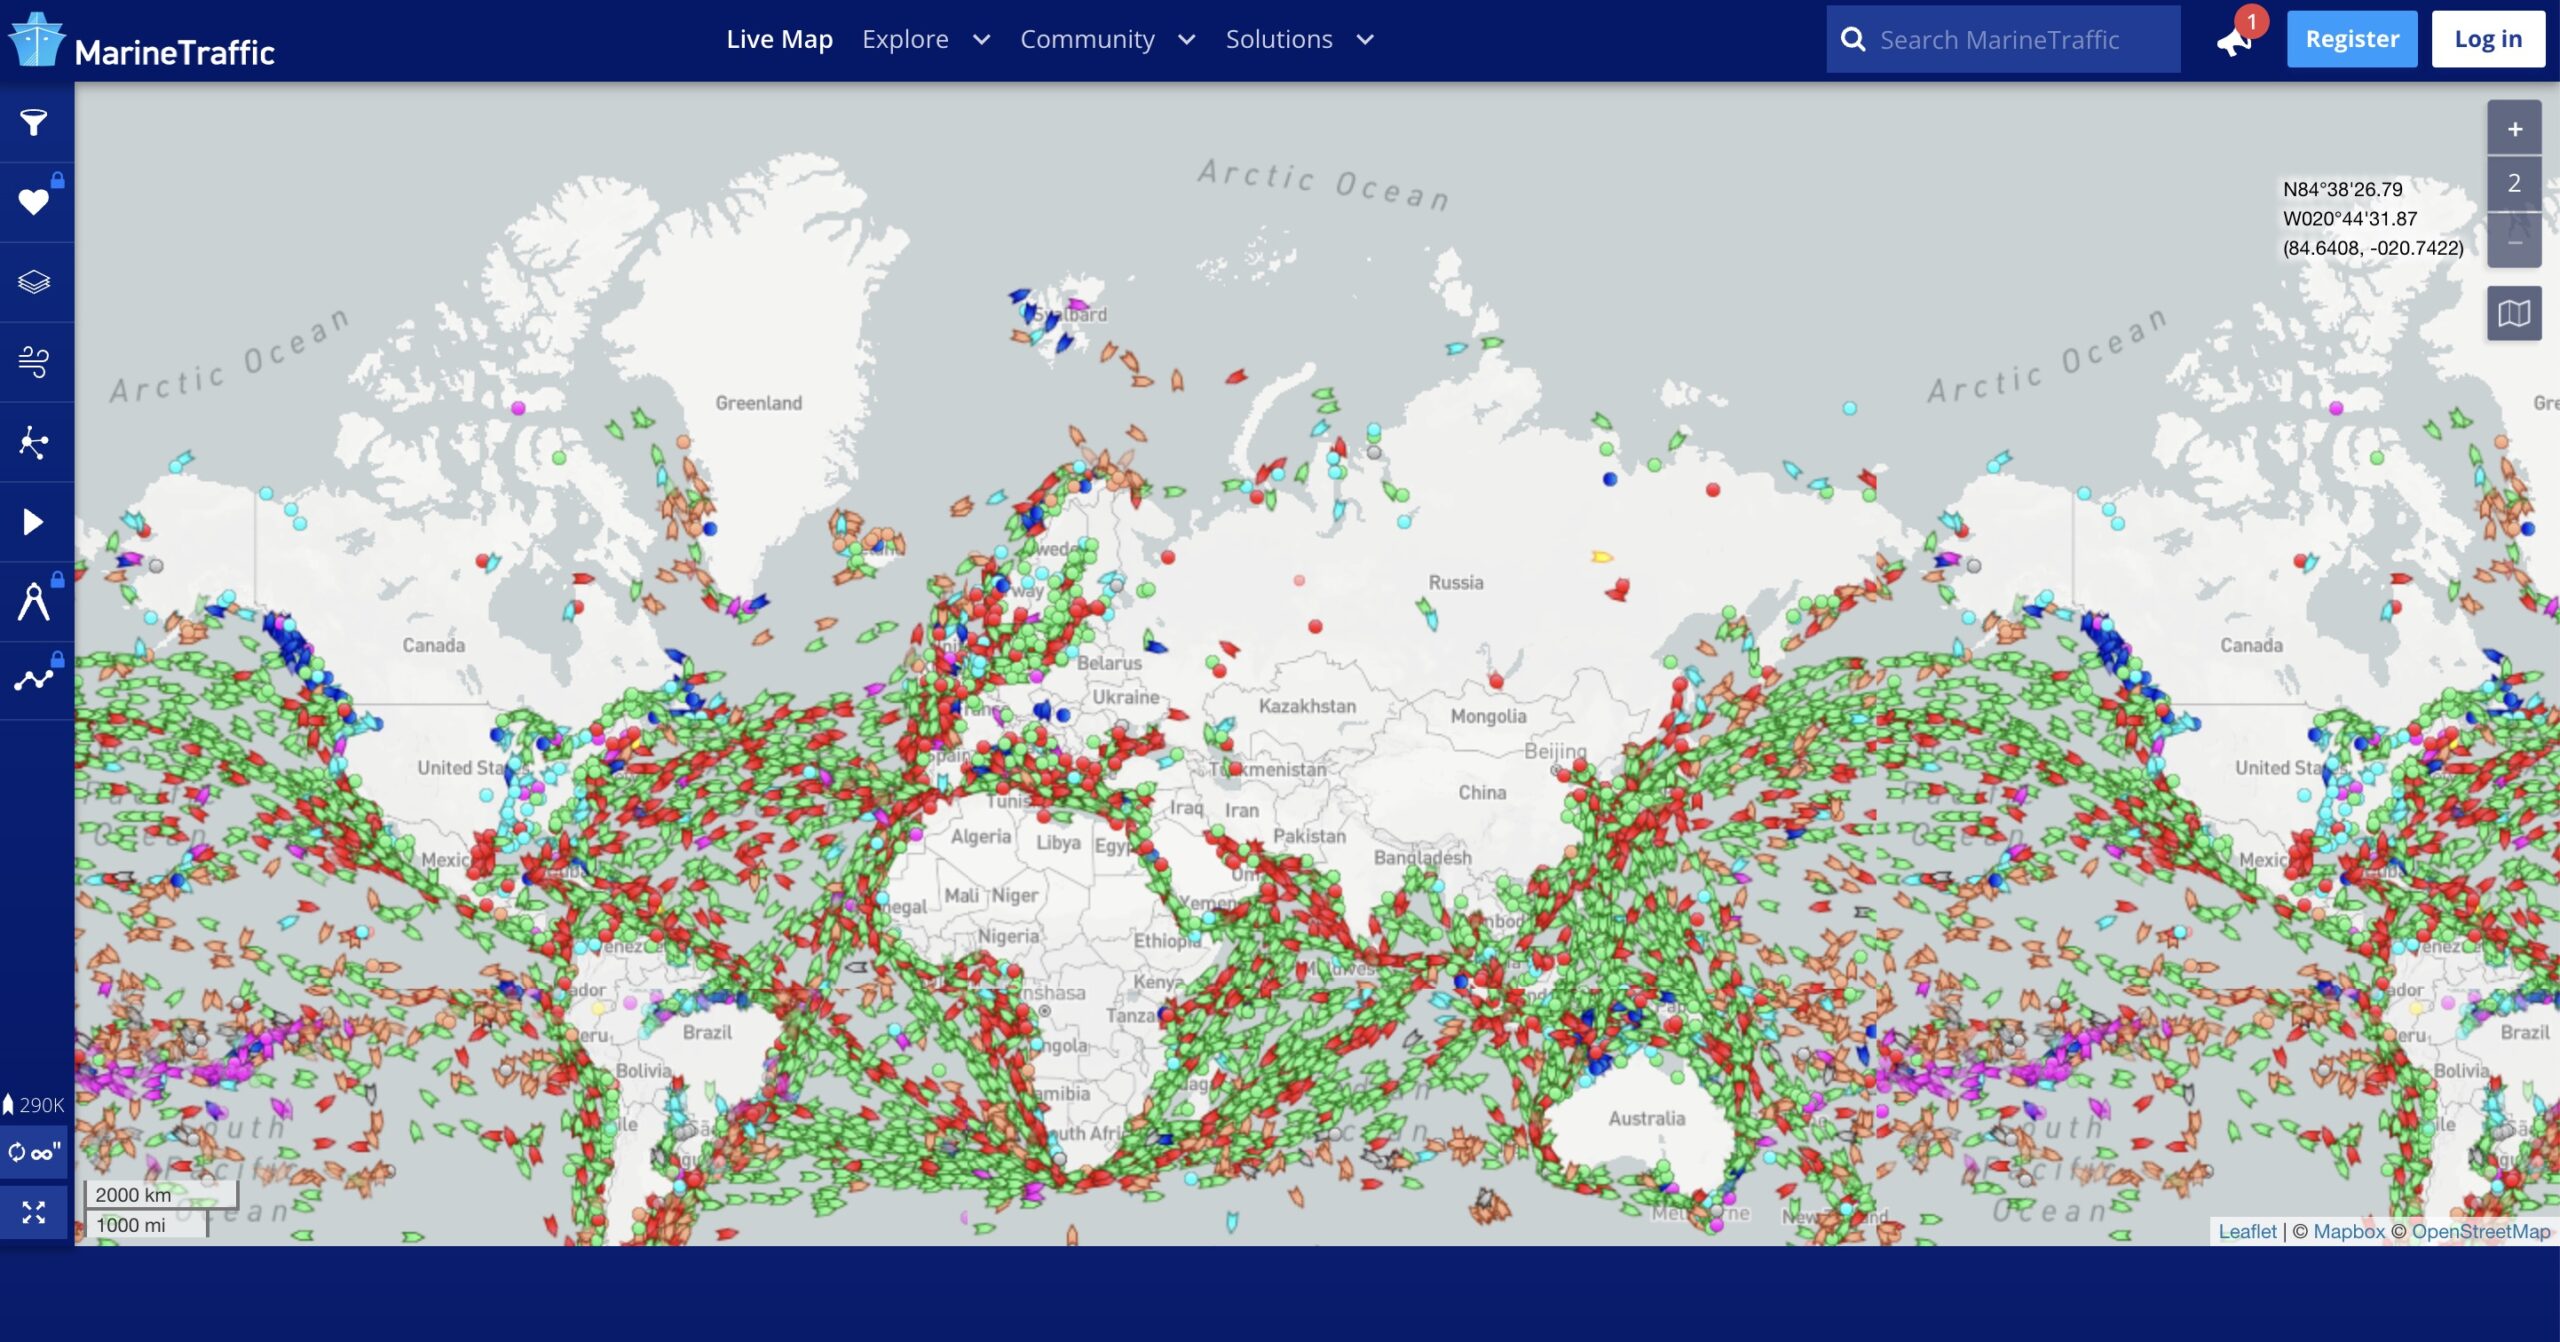Open the notifications megaphone icon
The image size is (2560, 1342).
(x=2234, y=40)
